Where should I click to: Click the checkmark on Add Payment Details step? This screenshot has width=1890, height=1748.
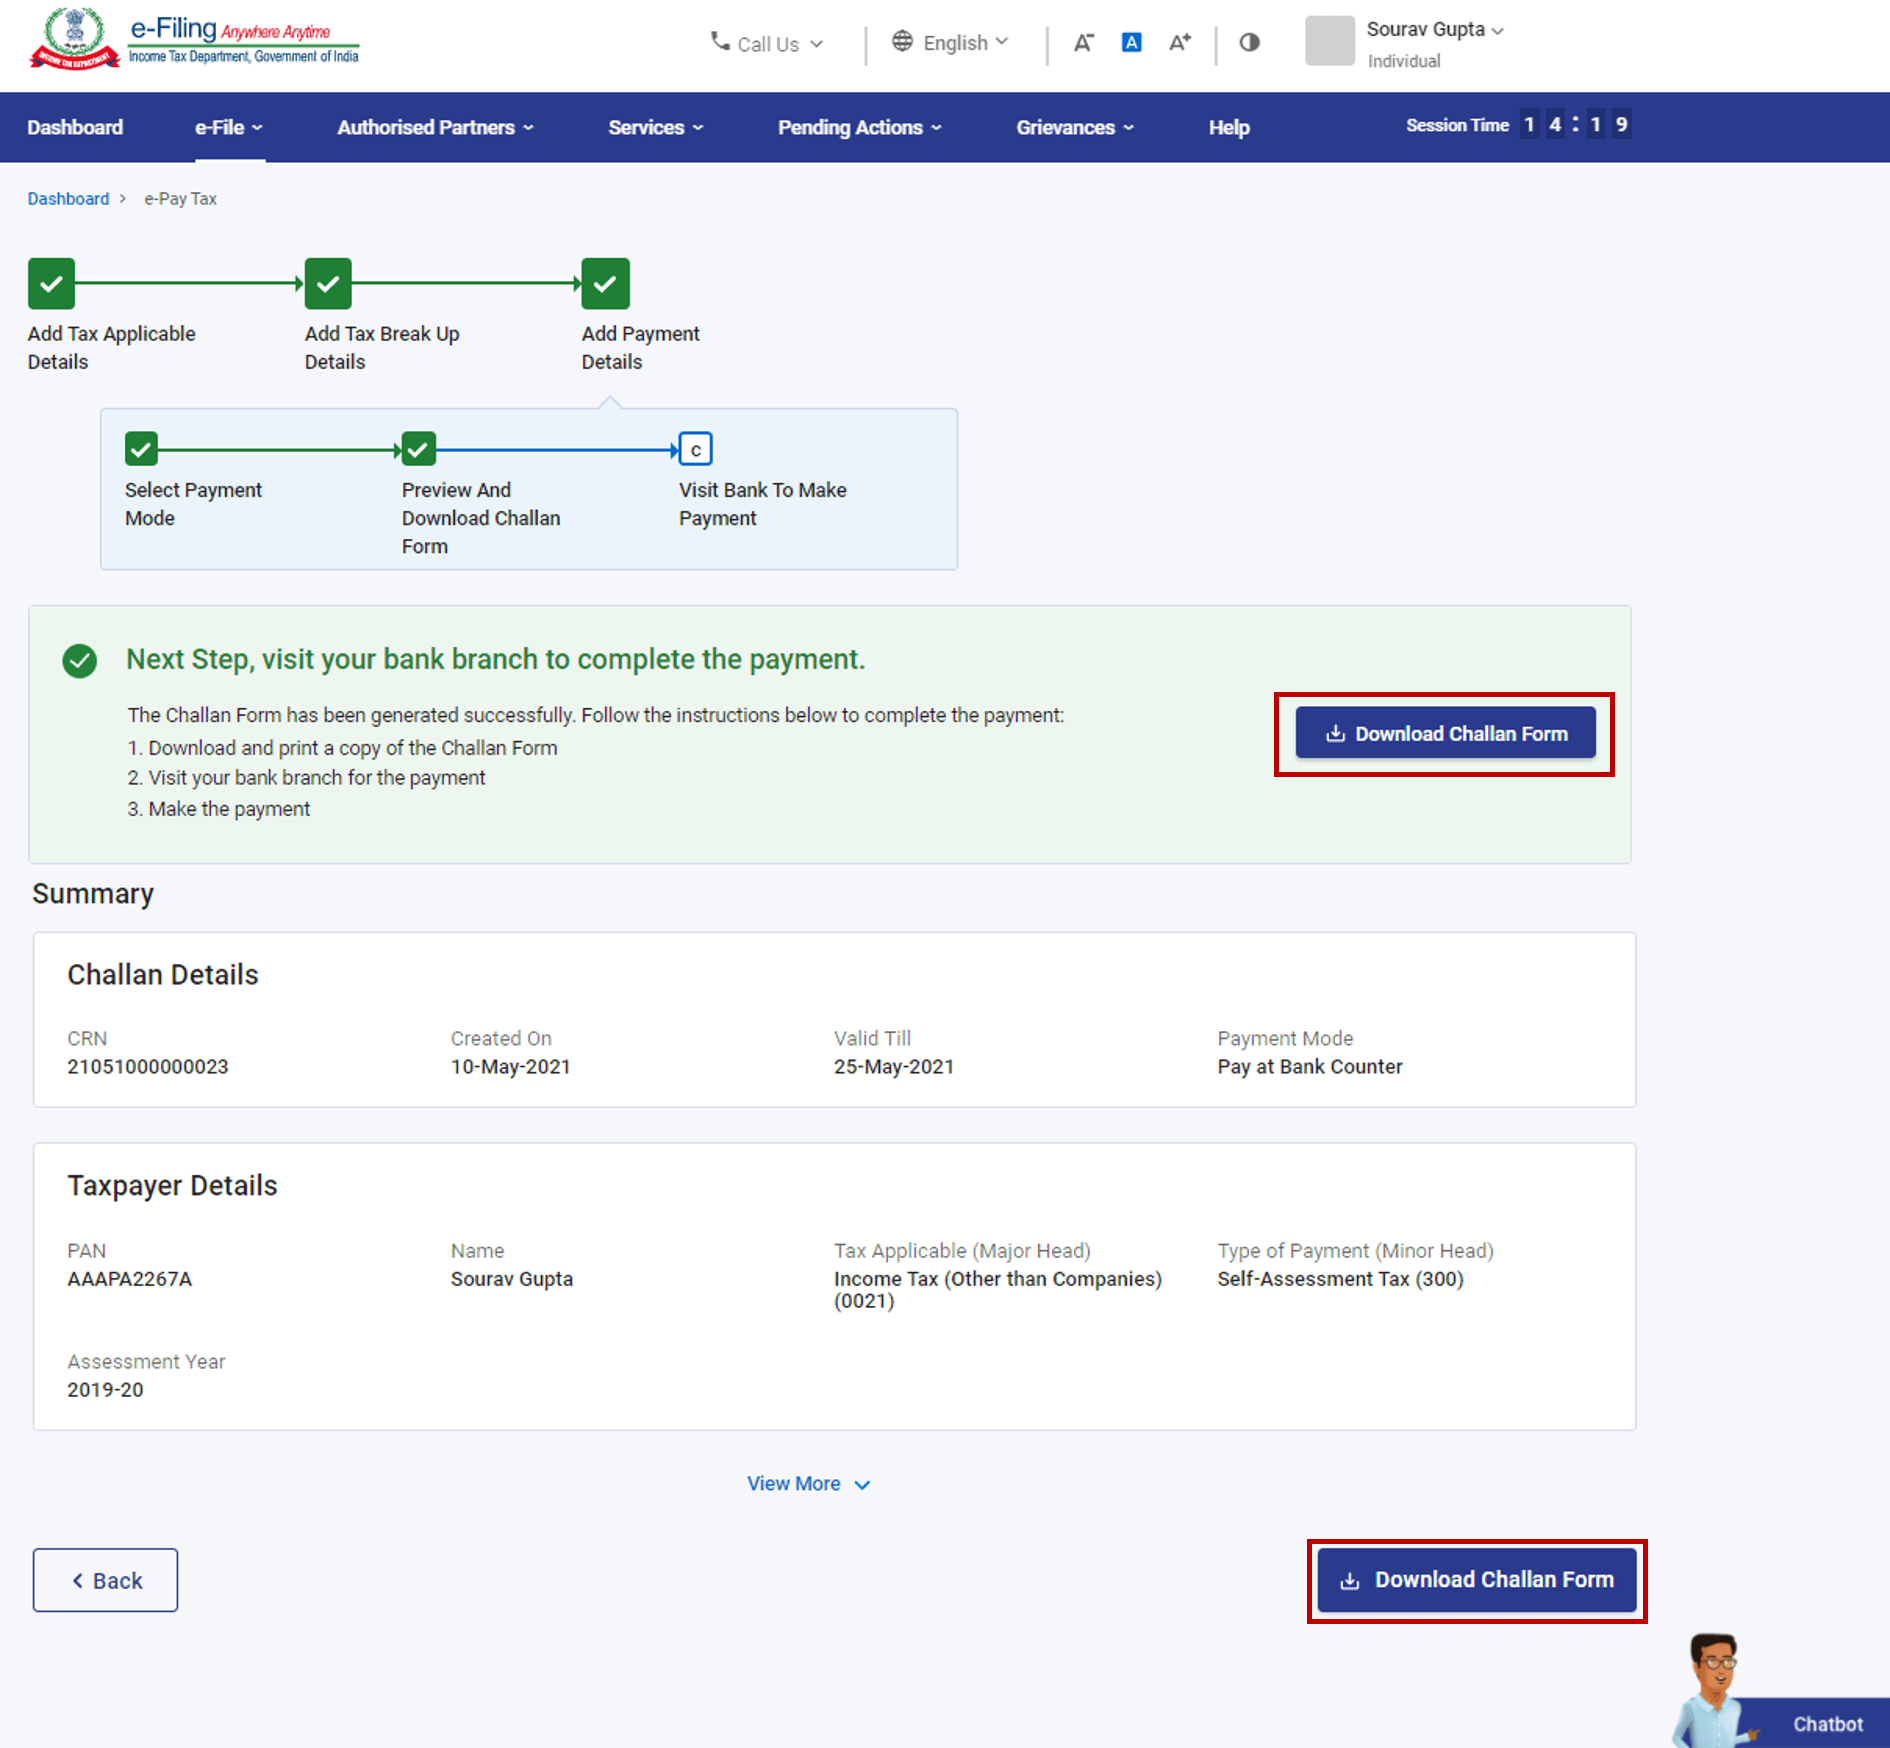[x=606, y=283]
